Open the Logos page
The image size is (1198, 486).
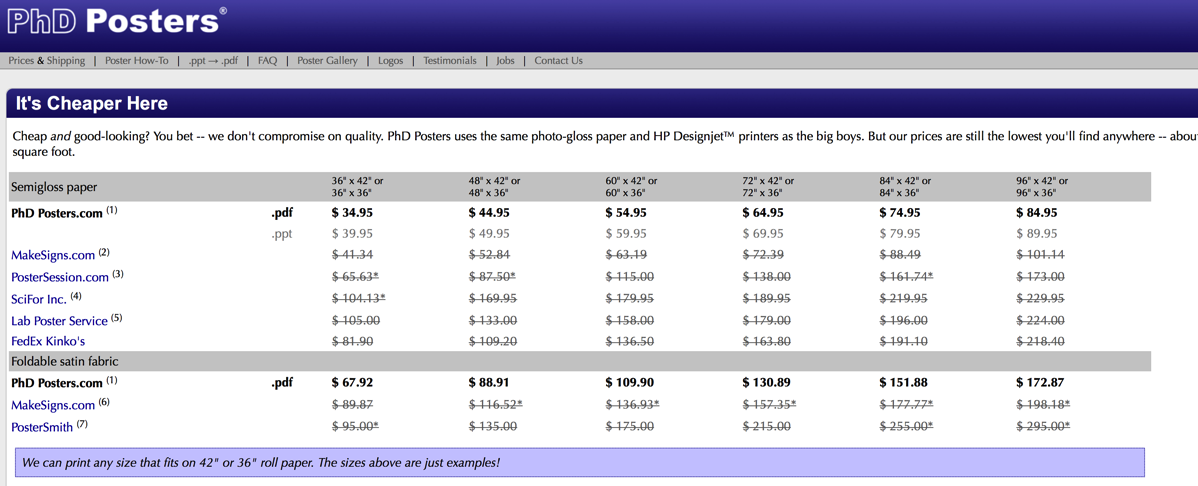390,60
